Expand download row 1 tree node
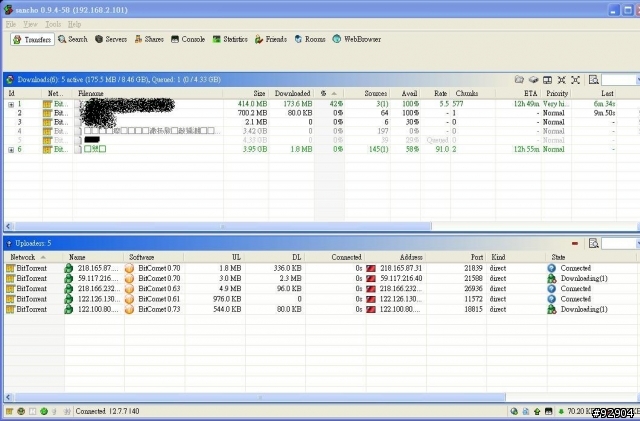Image resolution: width=640 pixels, height=421 pixels. click(11, 105)
